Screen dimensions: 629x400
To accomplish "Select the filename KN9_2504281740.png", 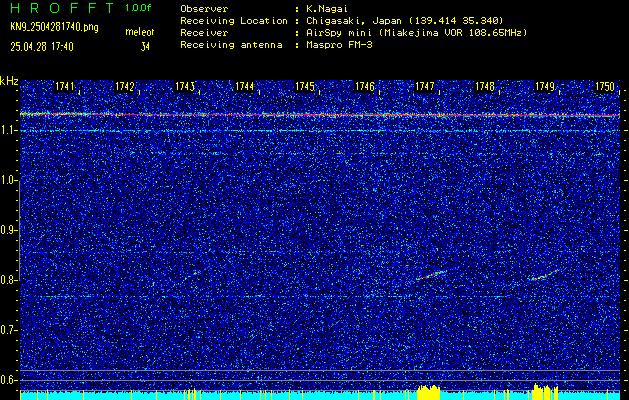I will click(x=54, y=27).
